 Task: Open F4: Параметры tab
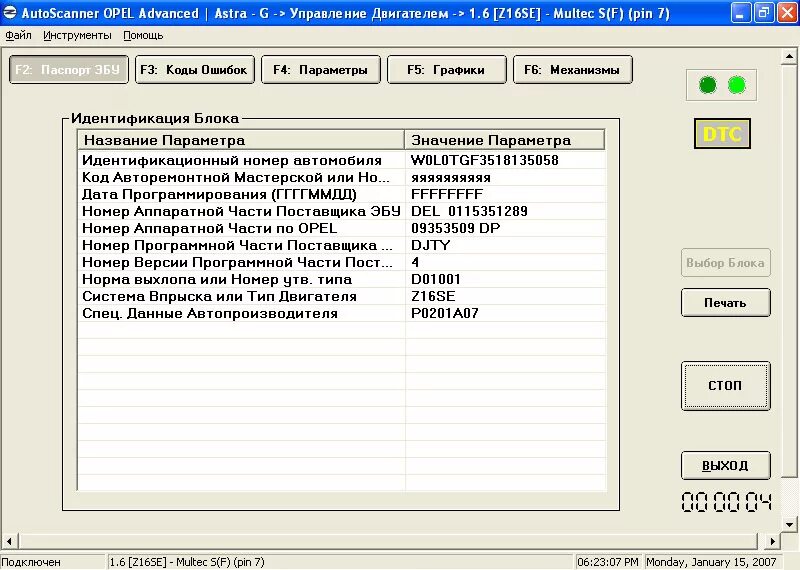(320, 69)
